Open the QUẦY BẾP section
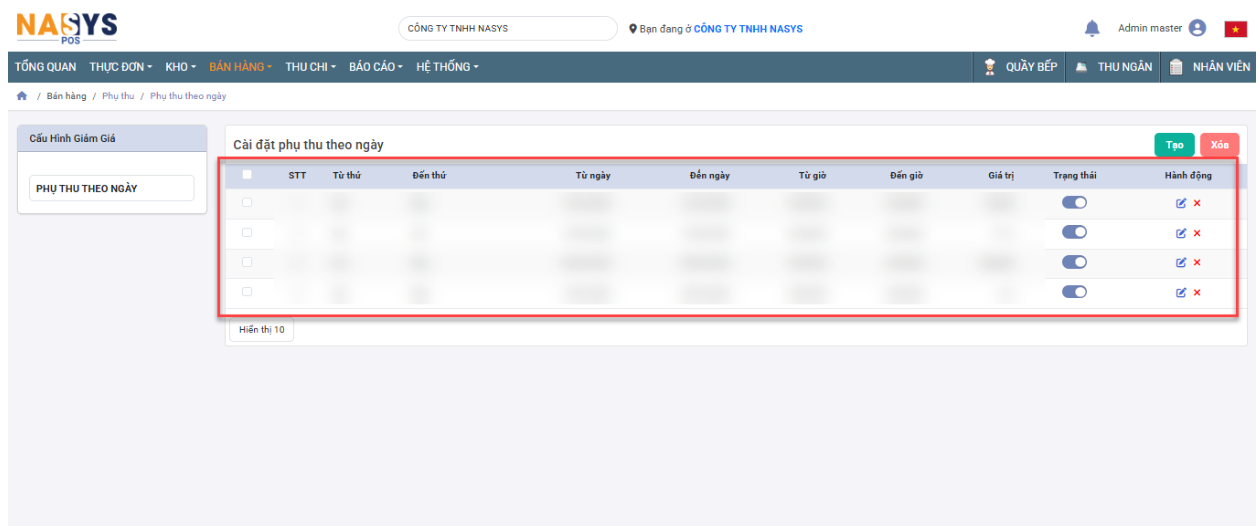This screenshot has width=1258, height=526. (x=1021, y=67)
